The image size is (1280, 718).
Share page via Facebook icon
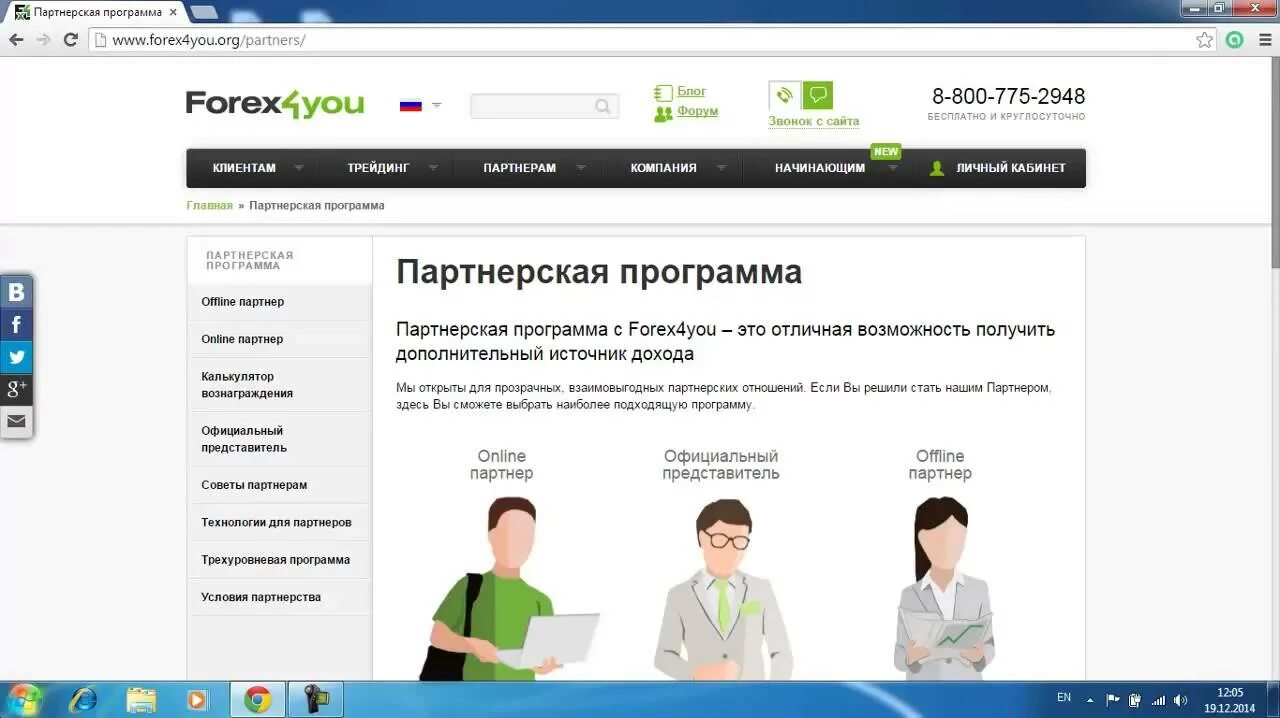pos(16,324)
